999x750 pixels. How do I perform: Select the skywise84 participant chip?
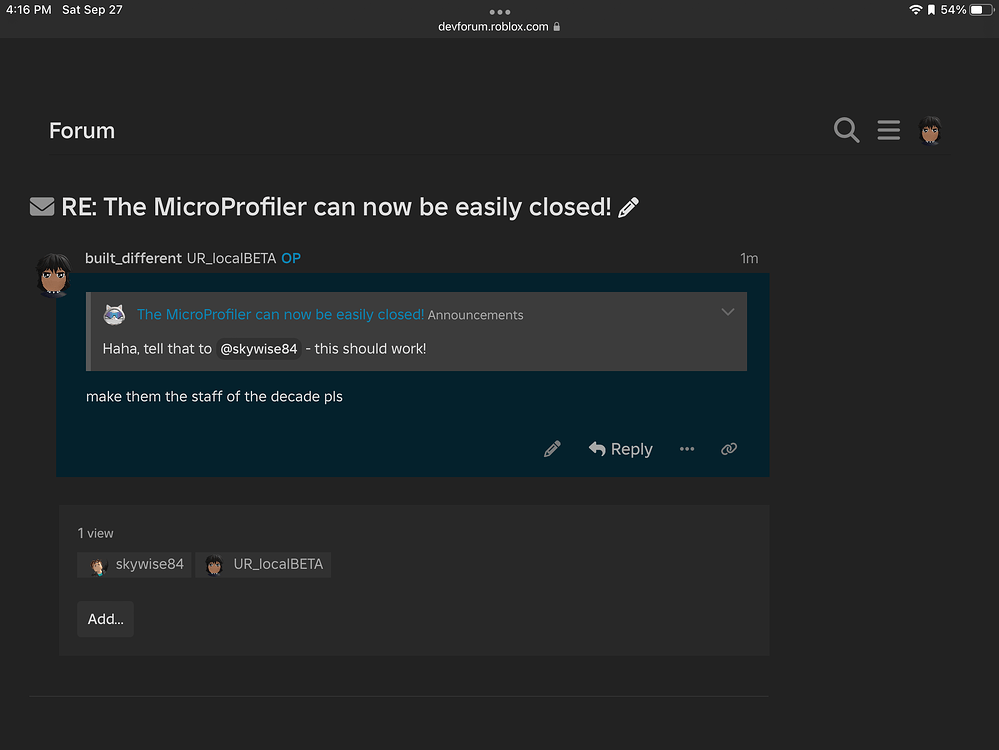point(134,565)
